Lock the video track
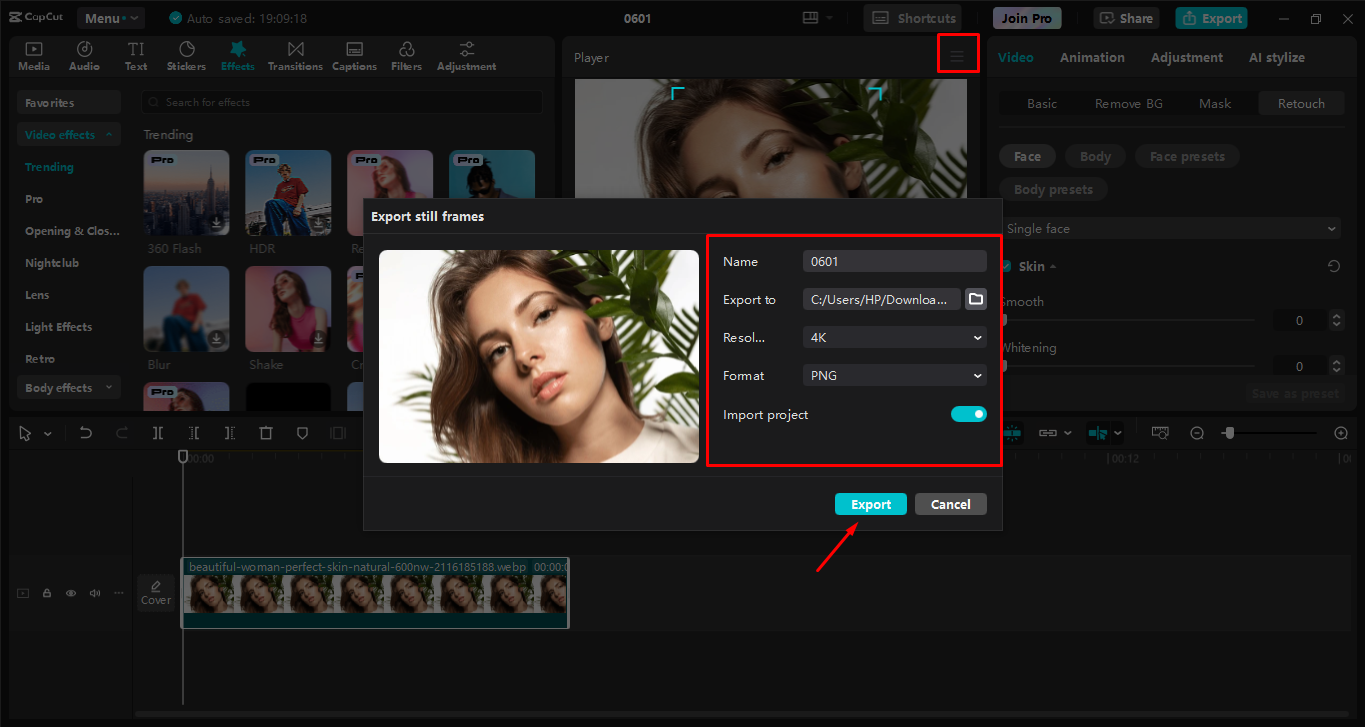The height and width of the screenshot is (727, 1365). (47, 593)
